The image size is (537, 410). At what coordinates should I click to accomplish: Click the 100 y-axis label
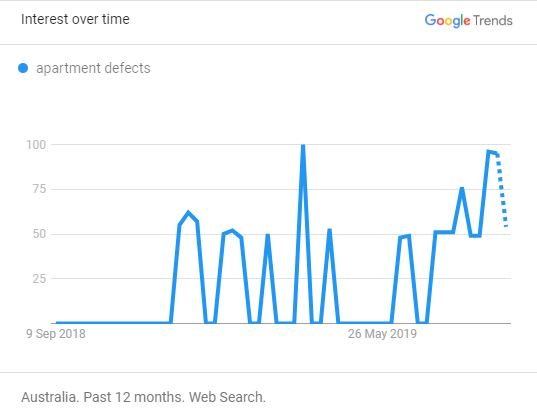click(x=36, y=145)
